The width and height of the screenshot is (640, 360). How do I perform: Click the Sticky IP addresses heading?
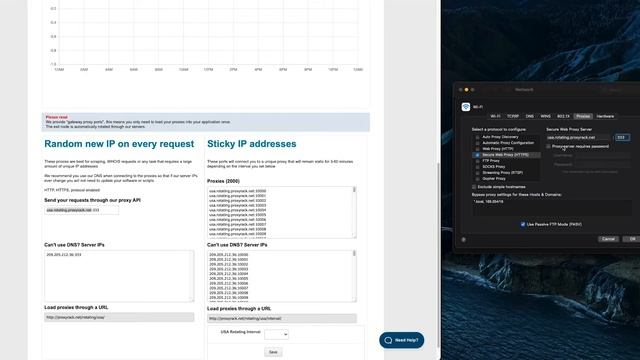pos(251,144)
